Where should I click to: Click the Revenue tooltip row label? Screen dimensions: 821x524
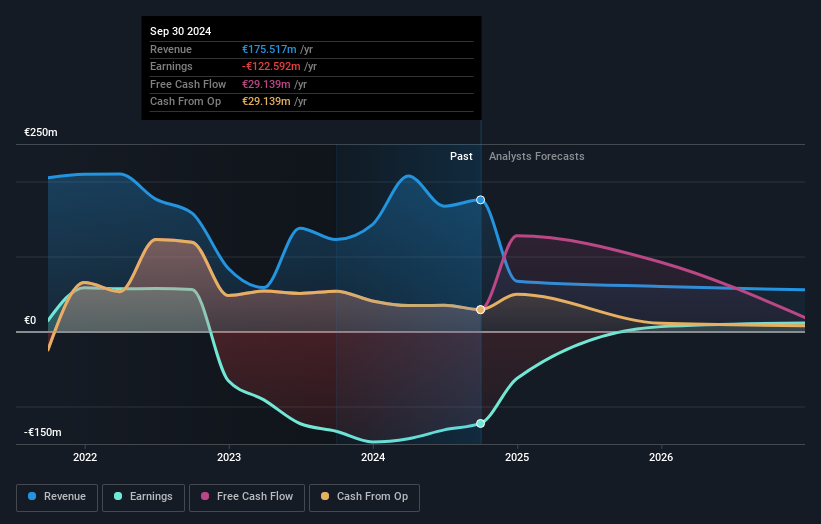[x=171, y=49]
